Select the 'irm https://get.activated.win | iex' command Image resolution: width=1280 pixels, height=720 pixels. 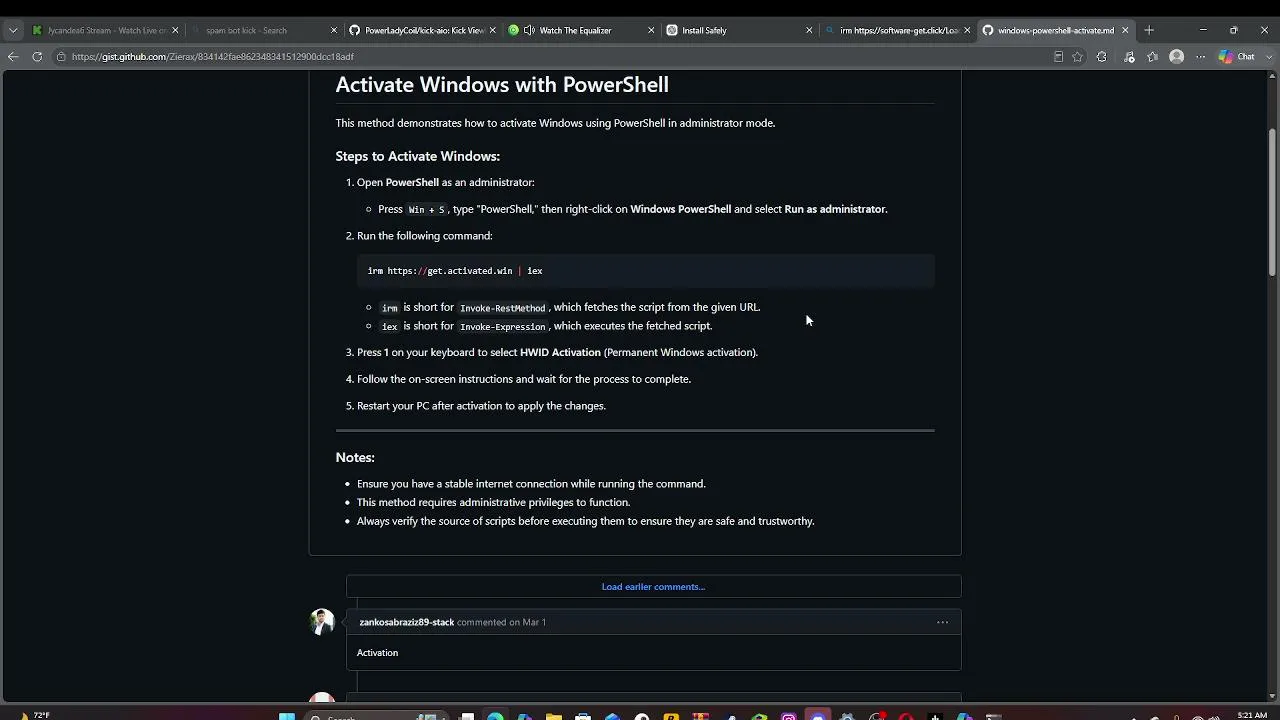point(455,271)
